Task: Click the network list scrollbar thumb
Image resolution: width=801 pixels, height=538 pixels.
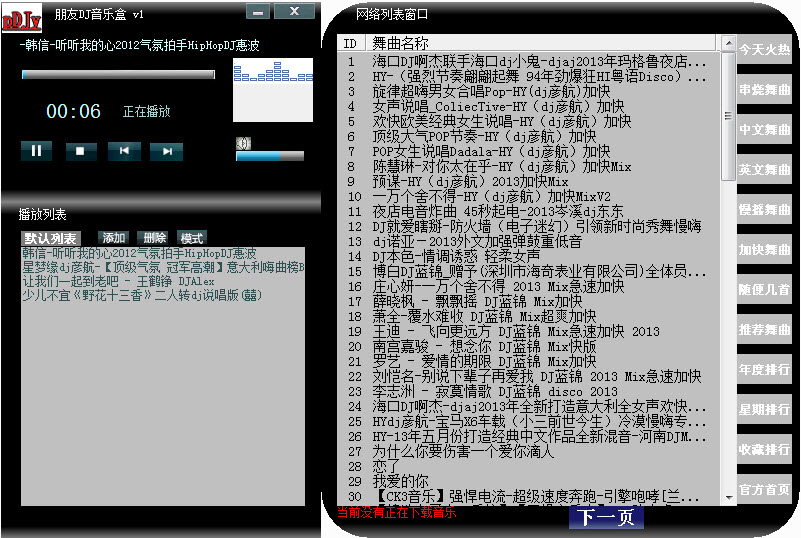Action: coord(728,115)
